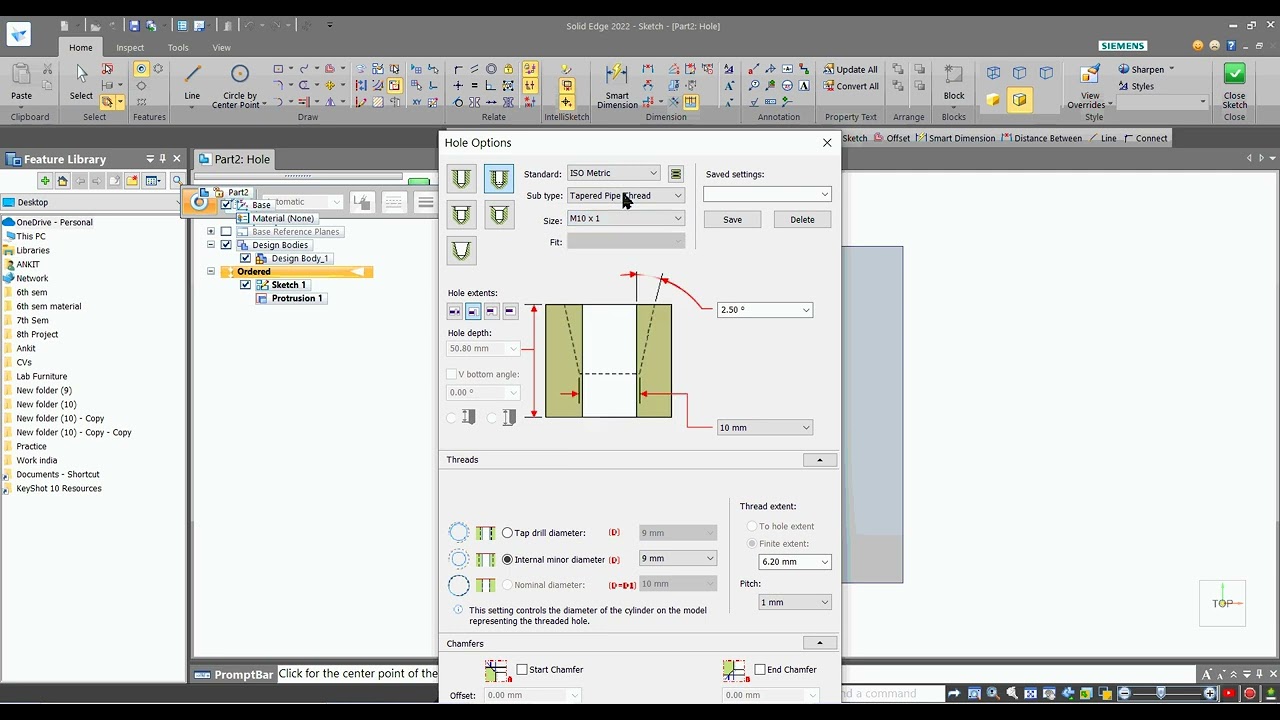Select the threaded hole type icon

click(499, 179)
